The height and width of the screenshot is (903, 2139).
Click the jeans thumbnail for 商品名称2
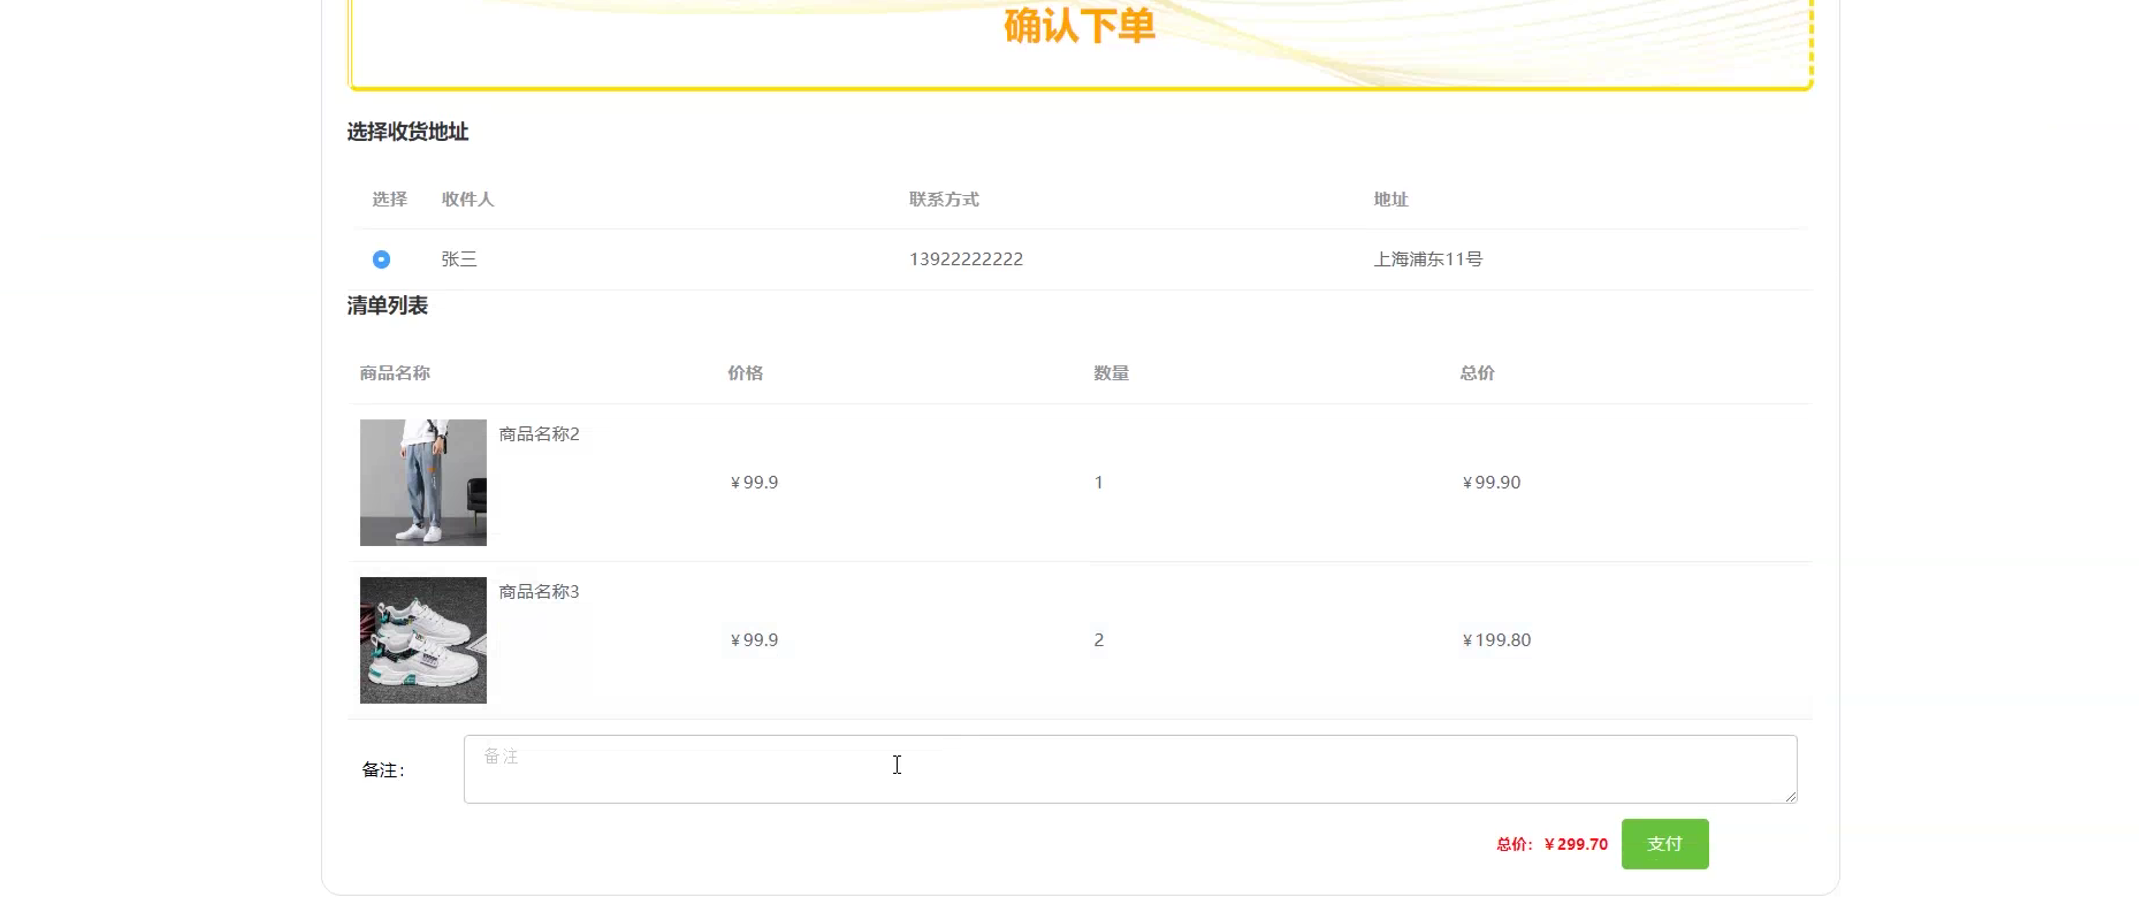click(423, 482)
